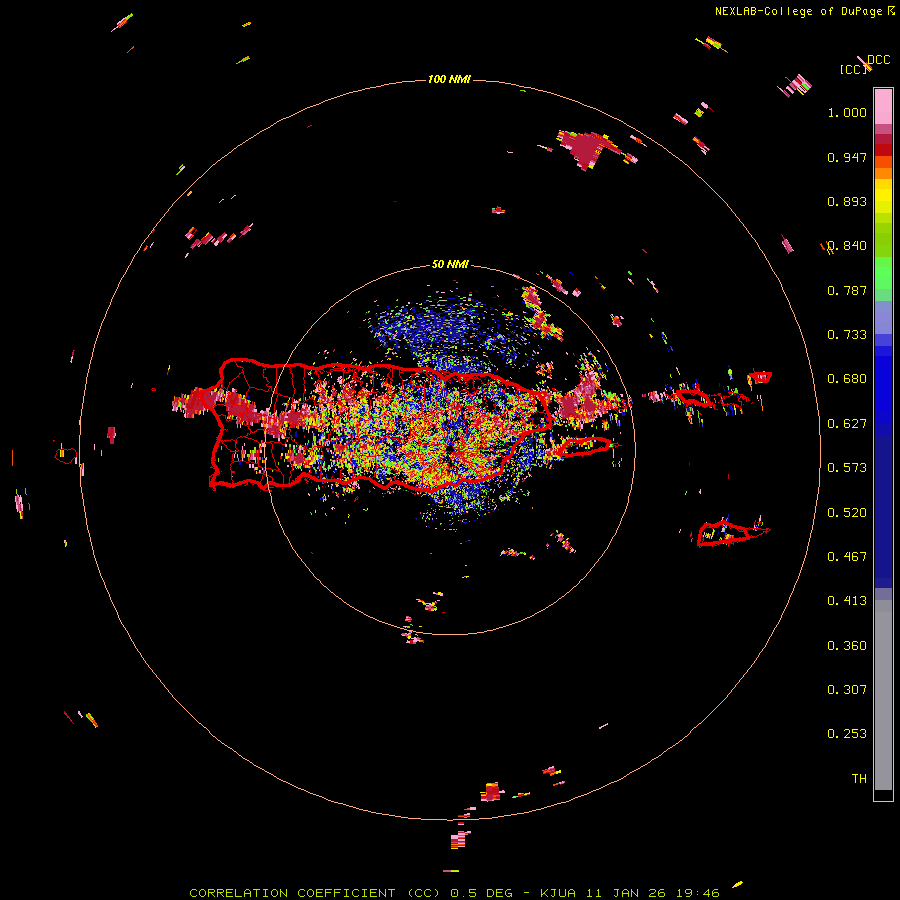
Task: Click the 0.253 color scale value
Action: [x=847, y=734]
